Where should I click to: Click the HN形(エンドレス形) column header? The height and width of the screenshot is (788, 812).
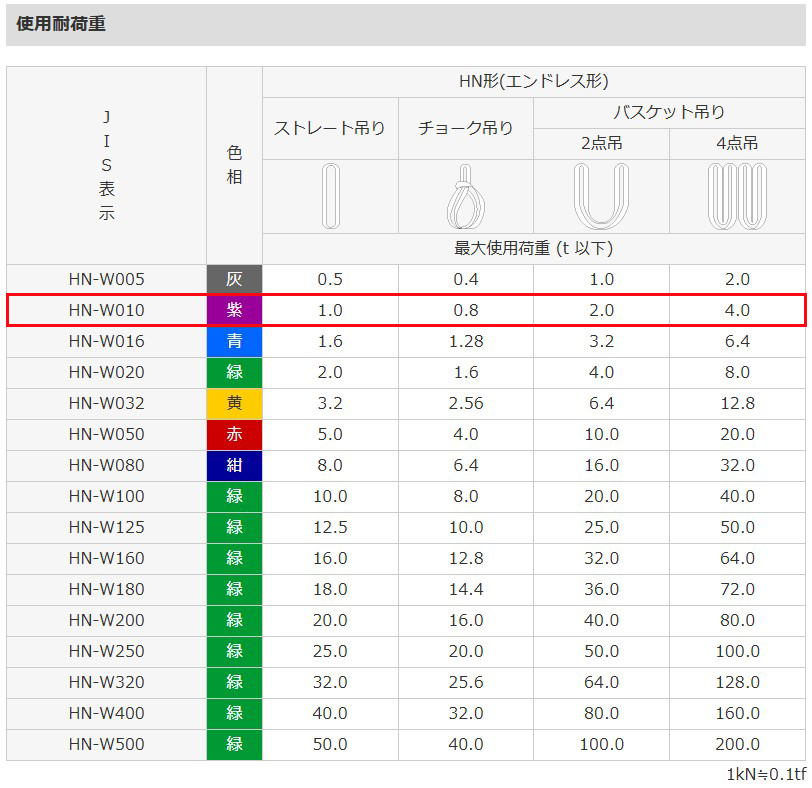coord(533,82)
